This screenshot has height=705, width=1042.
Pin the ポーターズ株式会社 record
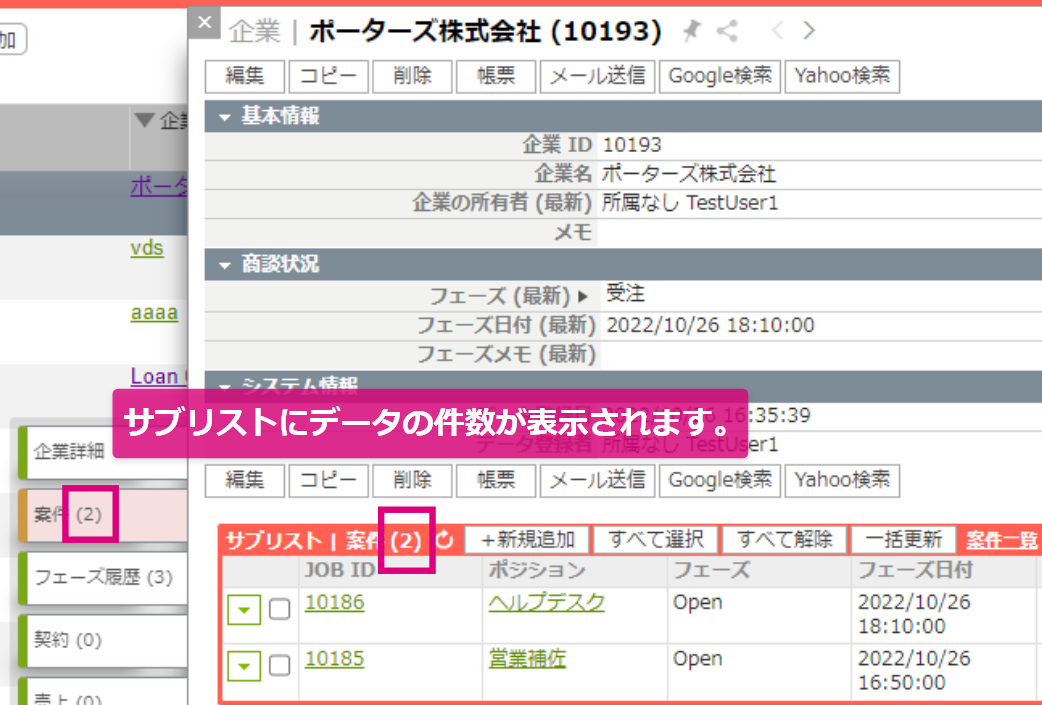coord(692,31)
